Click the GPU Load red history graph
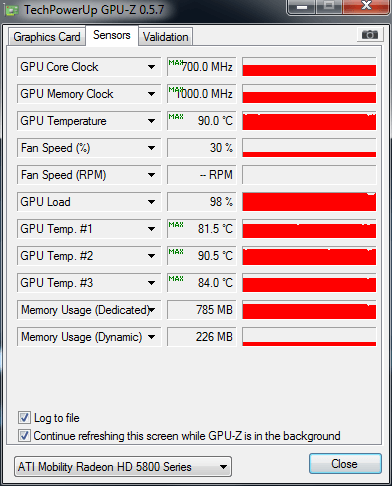The width and height of the screenshot is (392, 486). (309, 202)
